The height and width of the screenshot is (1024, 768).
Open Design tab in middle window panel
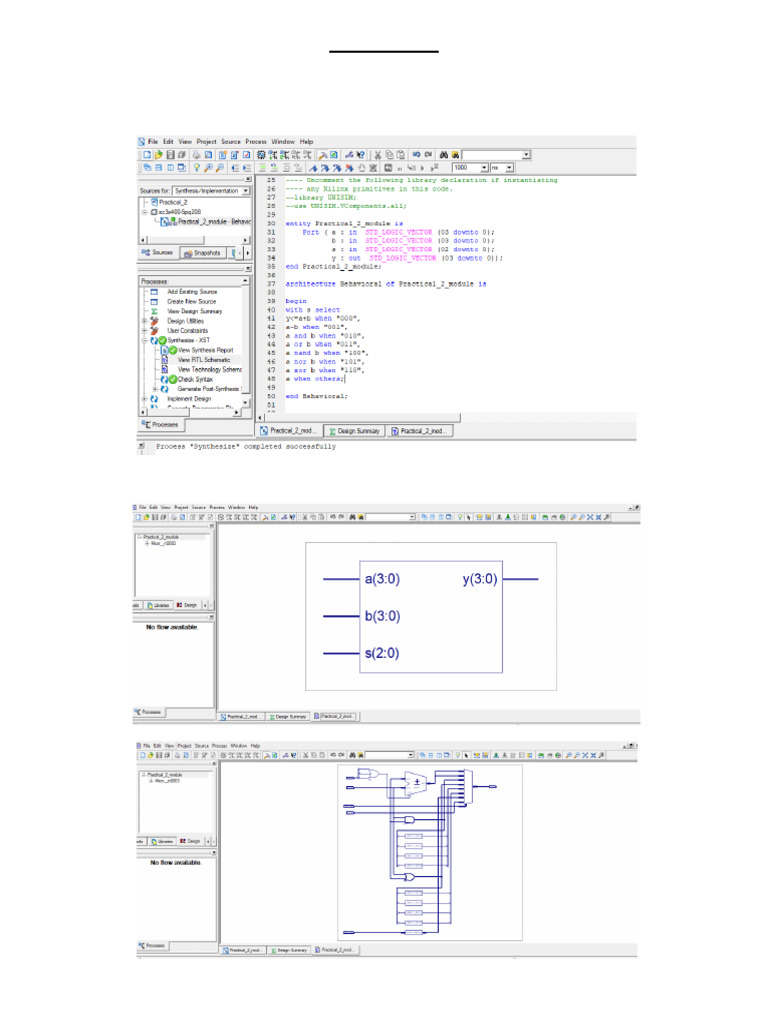(187, 605)
